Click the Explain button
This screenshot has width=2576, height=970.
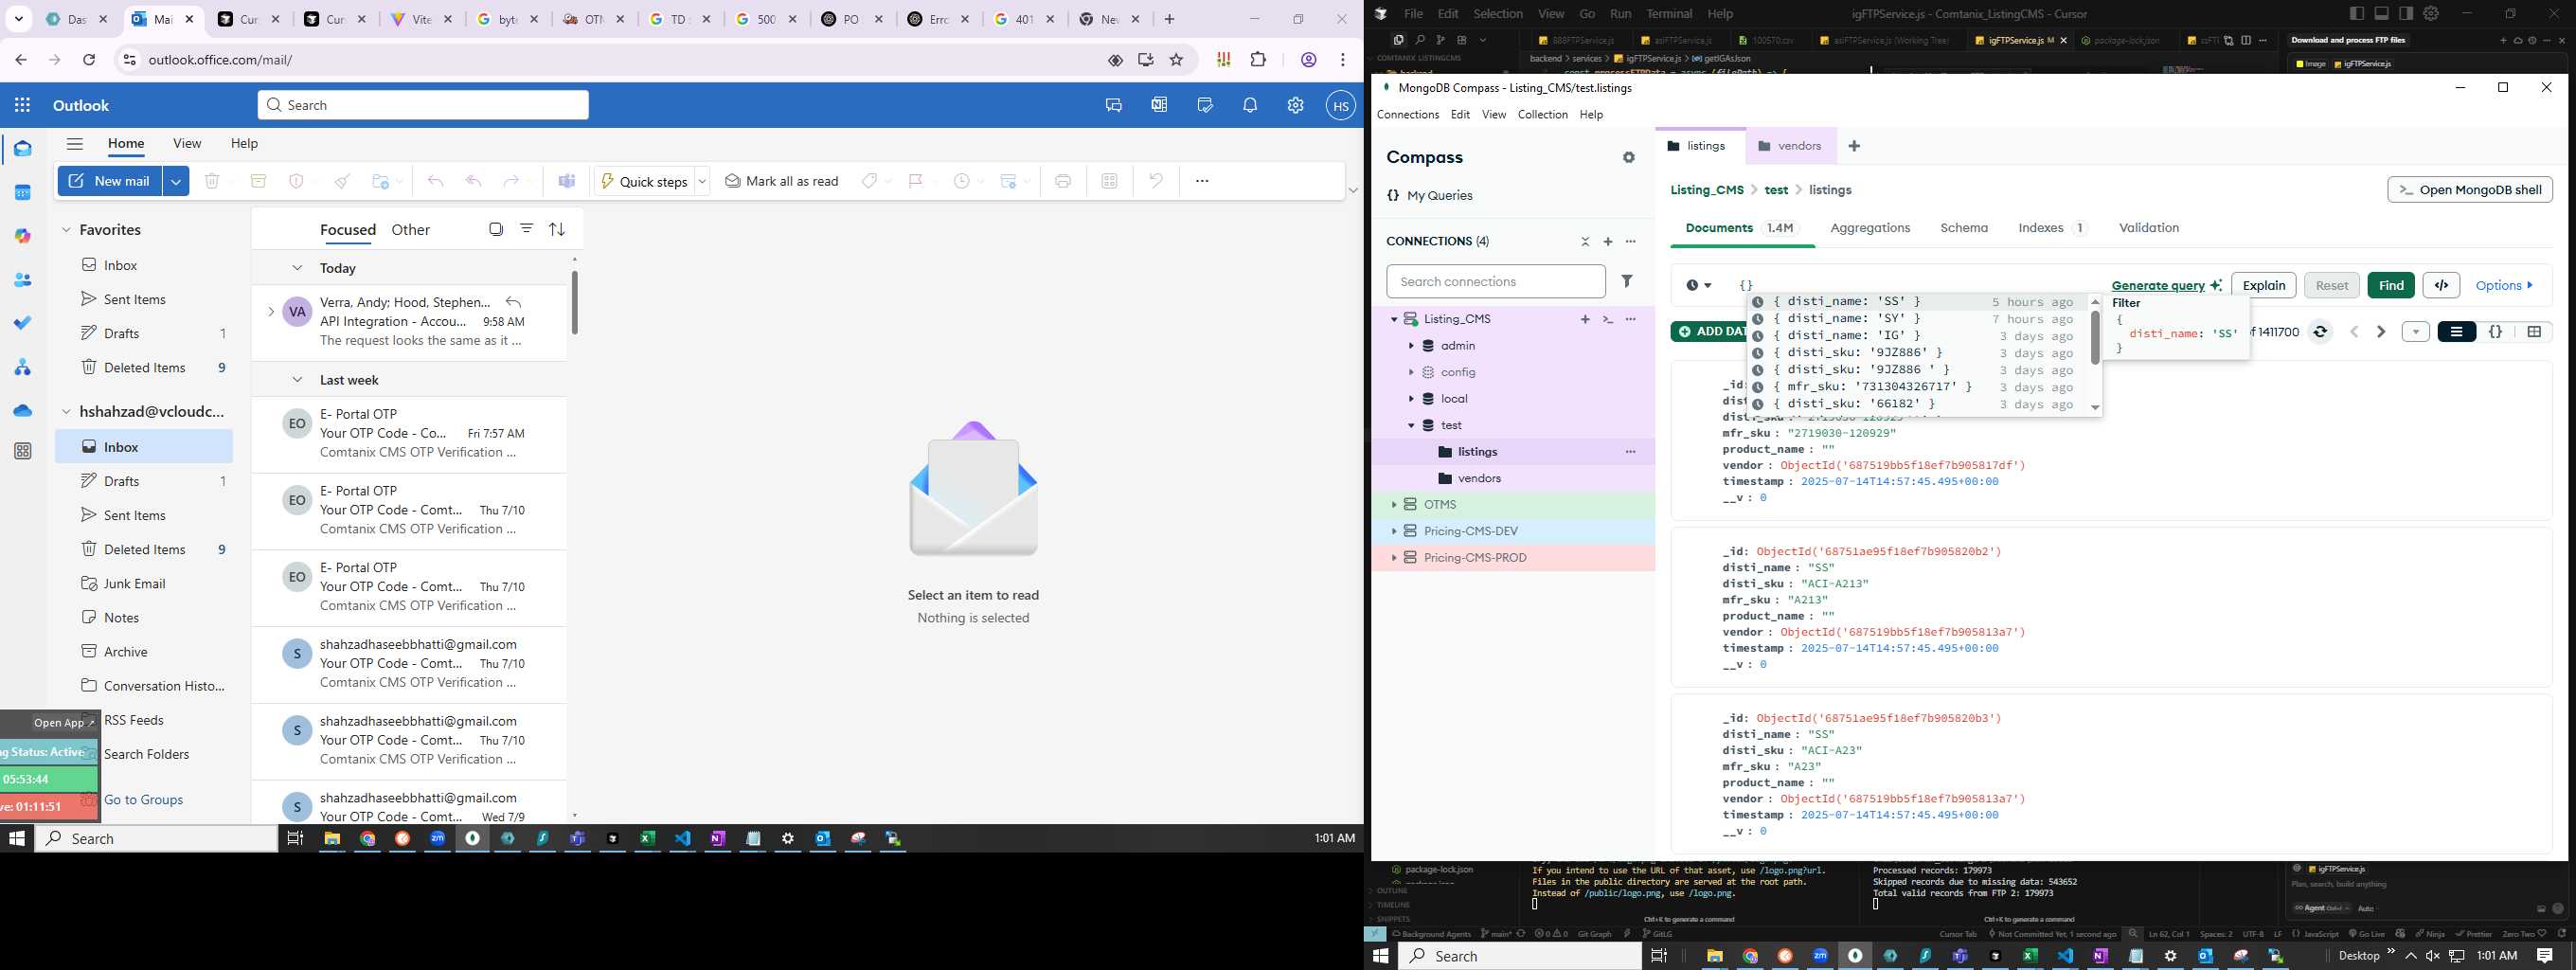pyautogui.click(x=2263, y=285)
